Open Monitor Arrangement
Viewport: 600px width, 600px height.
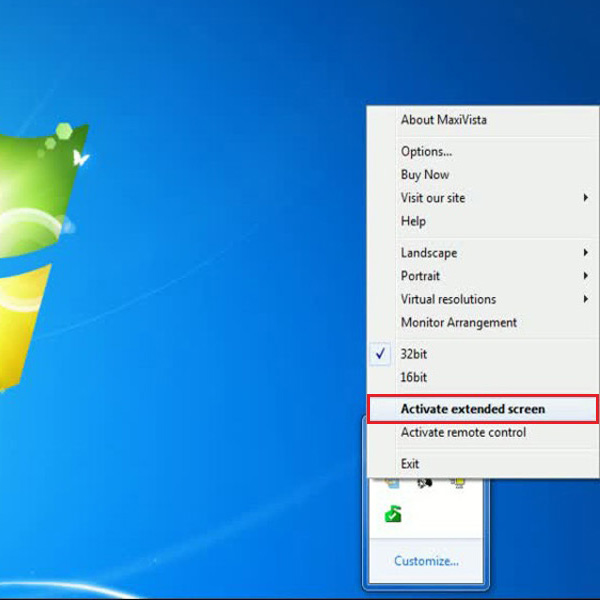pyautogui.click(x=483, y=323)
